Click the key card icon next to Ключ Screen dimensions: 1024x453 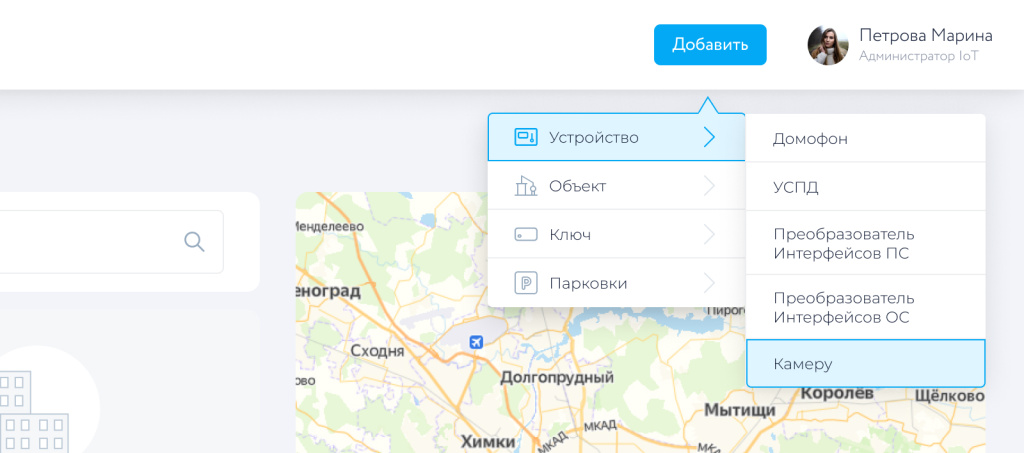(526, 235)
